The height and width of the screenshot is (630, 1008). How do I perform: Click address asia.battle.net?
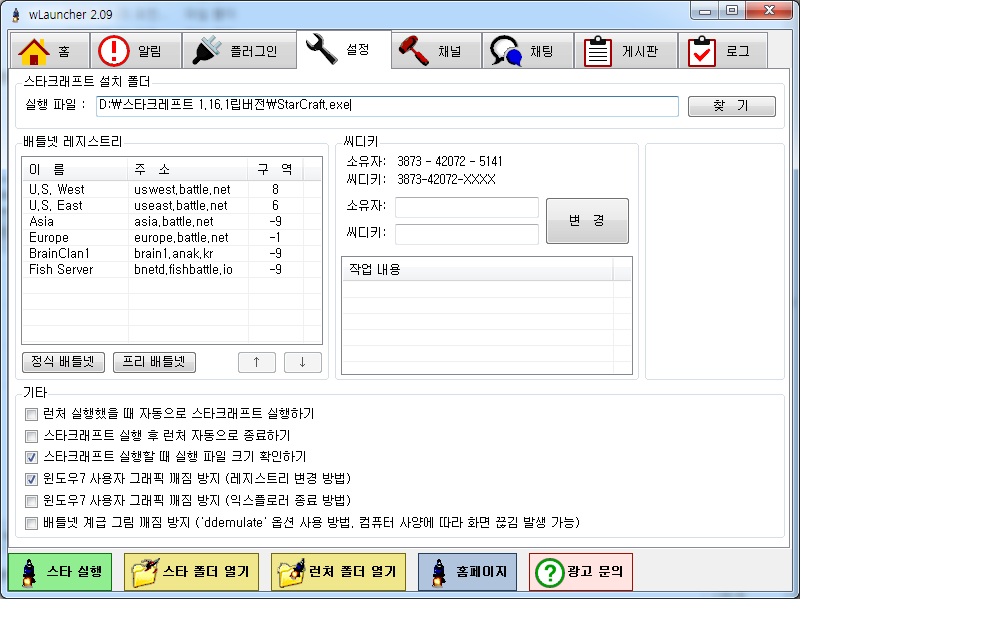[174, 222]
